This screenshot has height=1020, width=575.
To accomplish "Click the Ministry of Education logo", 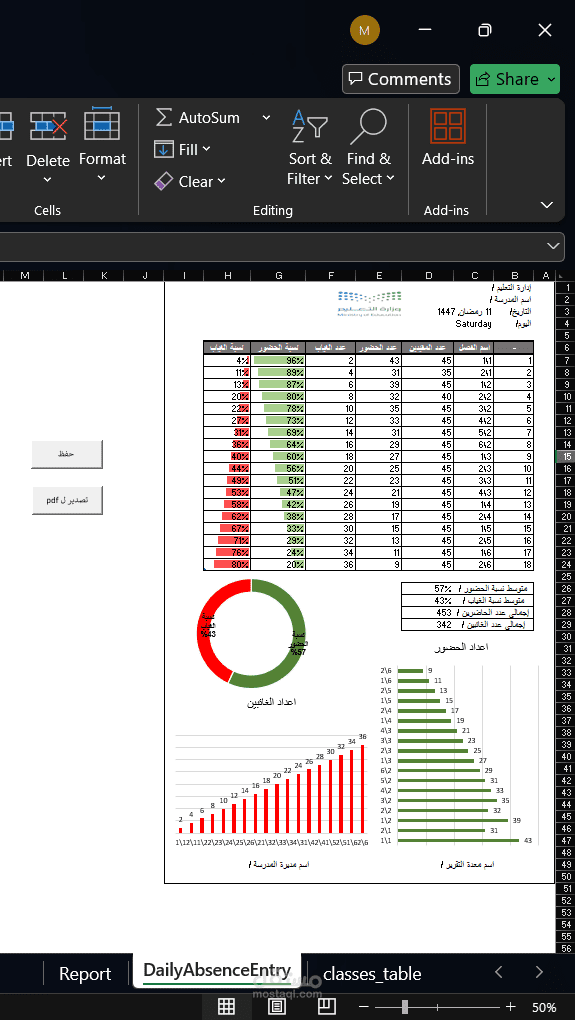I will tap(369, 304).
